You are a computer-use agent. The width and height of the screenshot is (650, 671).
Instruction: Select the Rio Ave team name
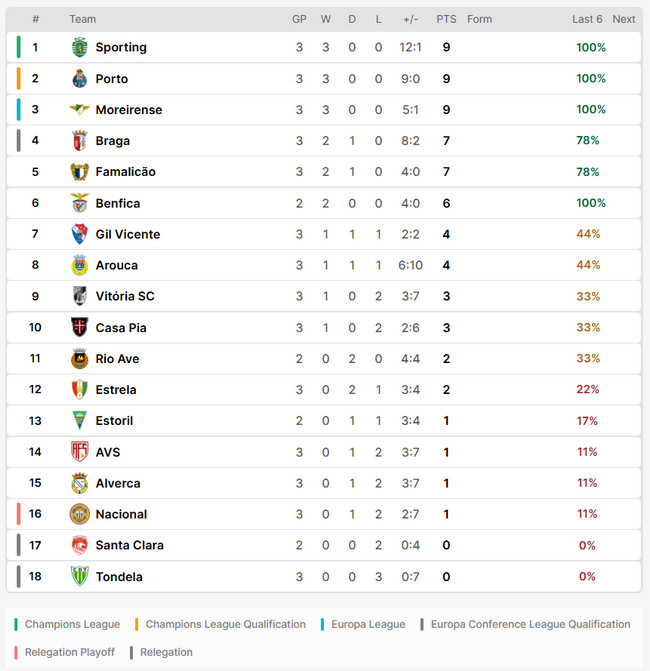coord(117,359)
